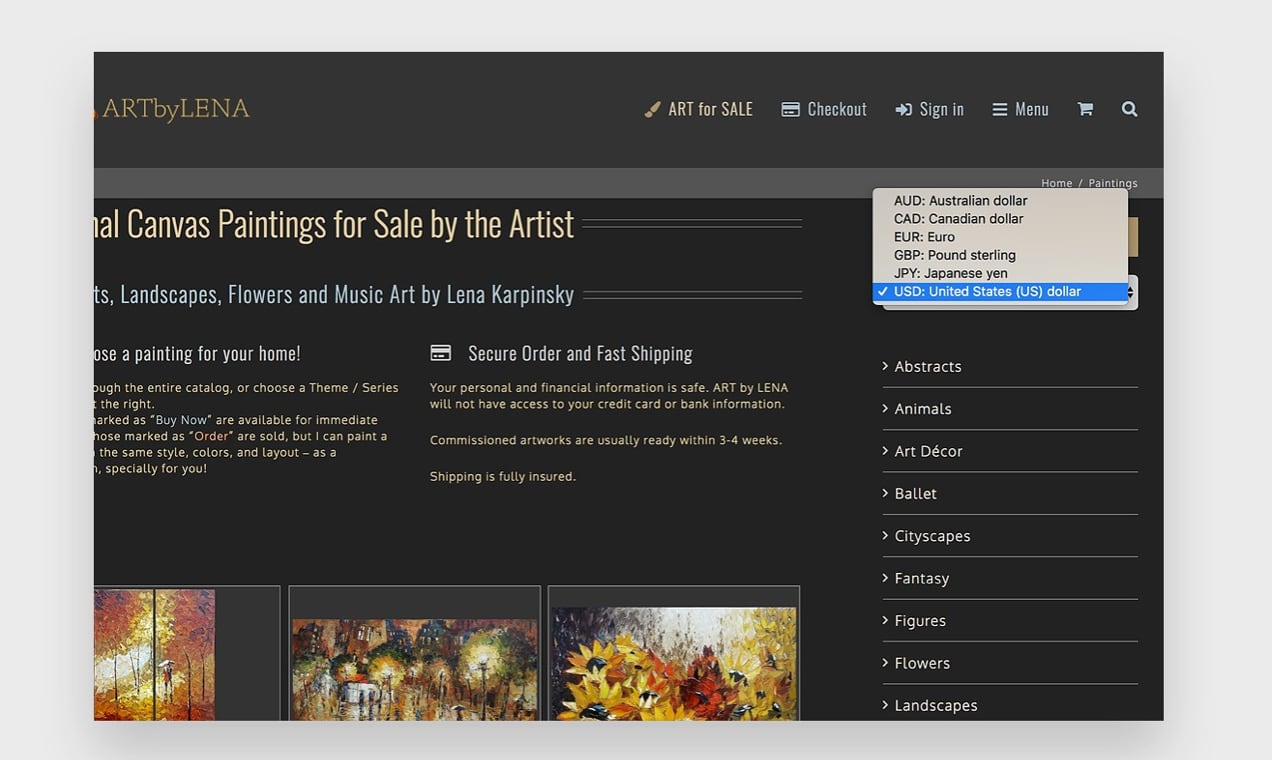
Task: Click the "Buy Now" link text
Action: click(183, 420)
